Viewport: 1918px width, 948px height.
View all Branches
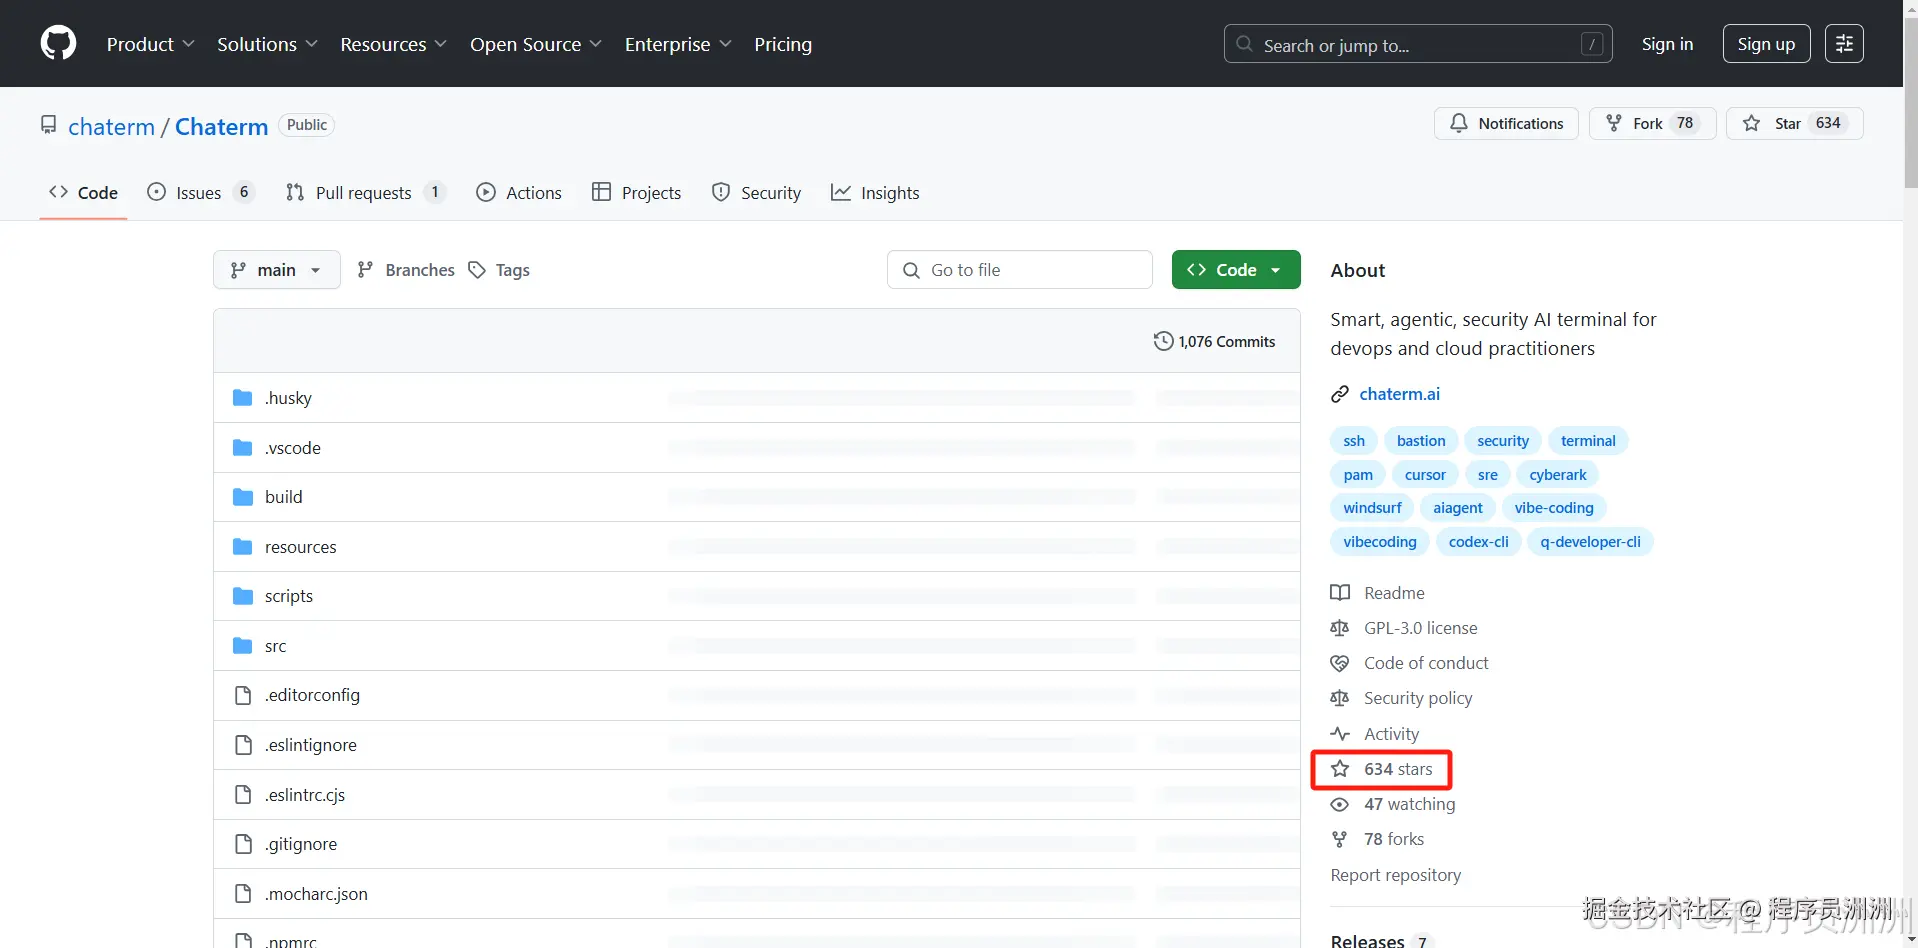point(406,270)
